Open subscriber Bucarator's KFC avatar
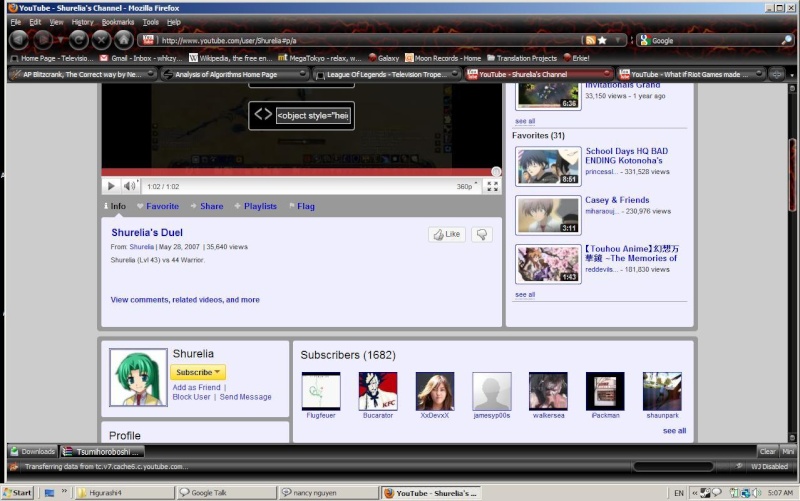Image resolution: width=800 pixels, height=501 pixels. coord(378,391)
